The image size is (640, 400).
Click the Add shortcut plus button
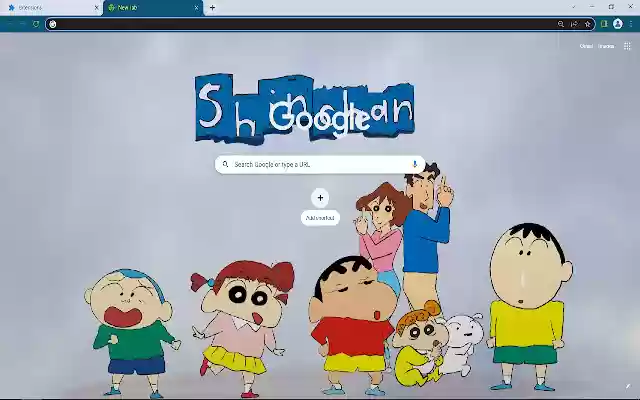tap(320, 198)
